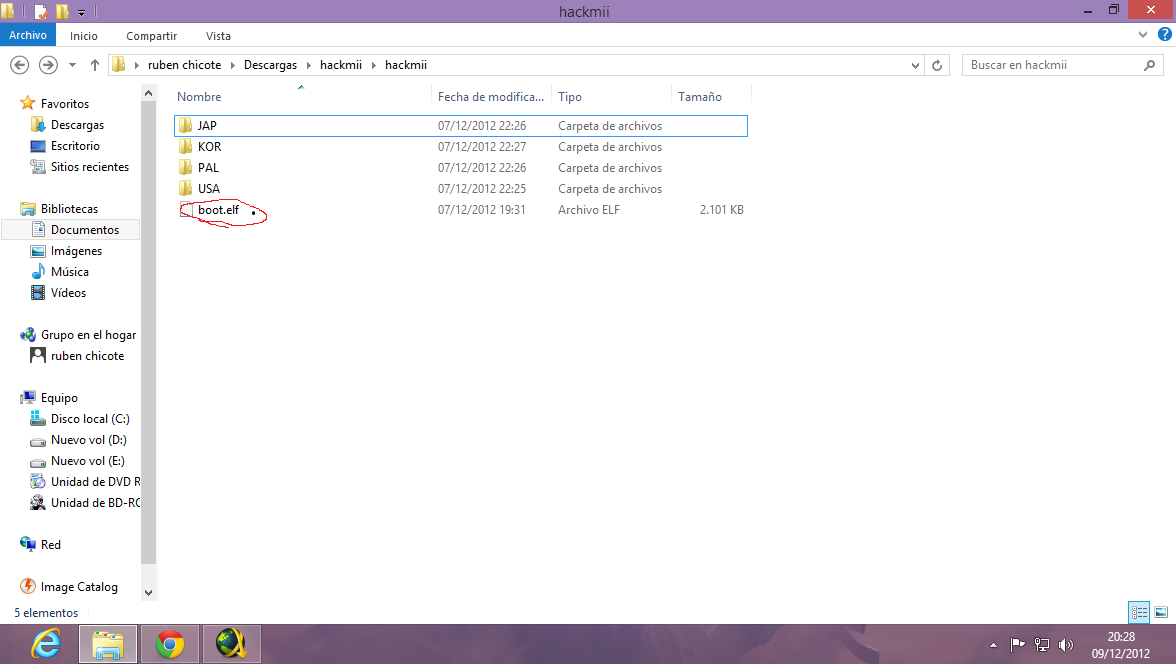Switch to the Vista ribbon tab
The image size is (1176, 664).
(x=218, y=36)
